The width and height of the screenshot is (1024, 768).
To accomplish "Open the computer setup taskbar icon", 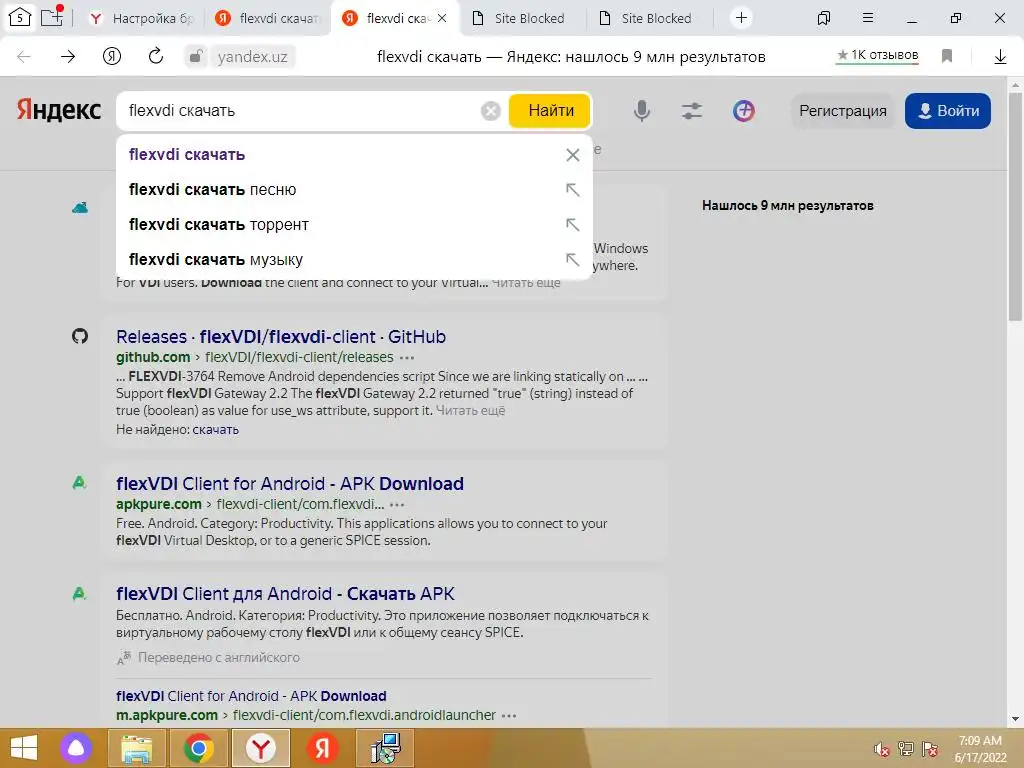I will click(385, 748).
